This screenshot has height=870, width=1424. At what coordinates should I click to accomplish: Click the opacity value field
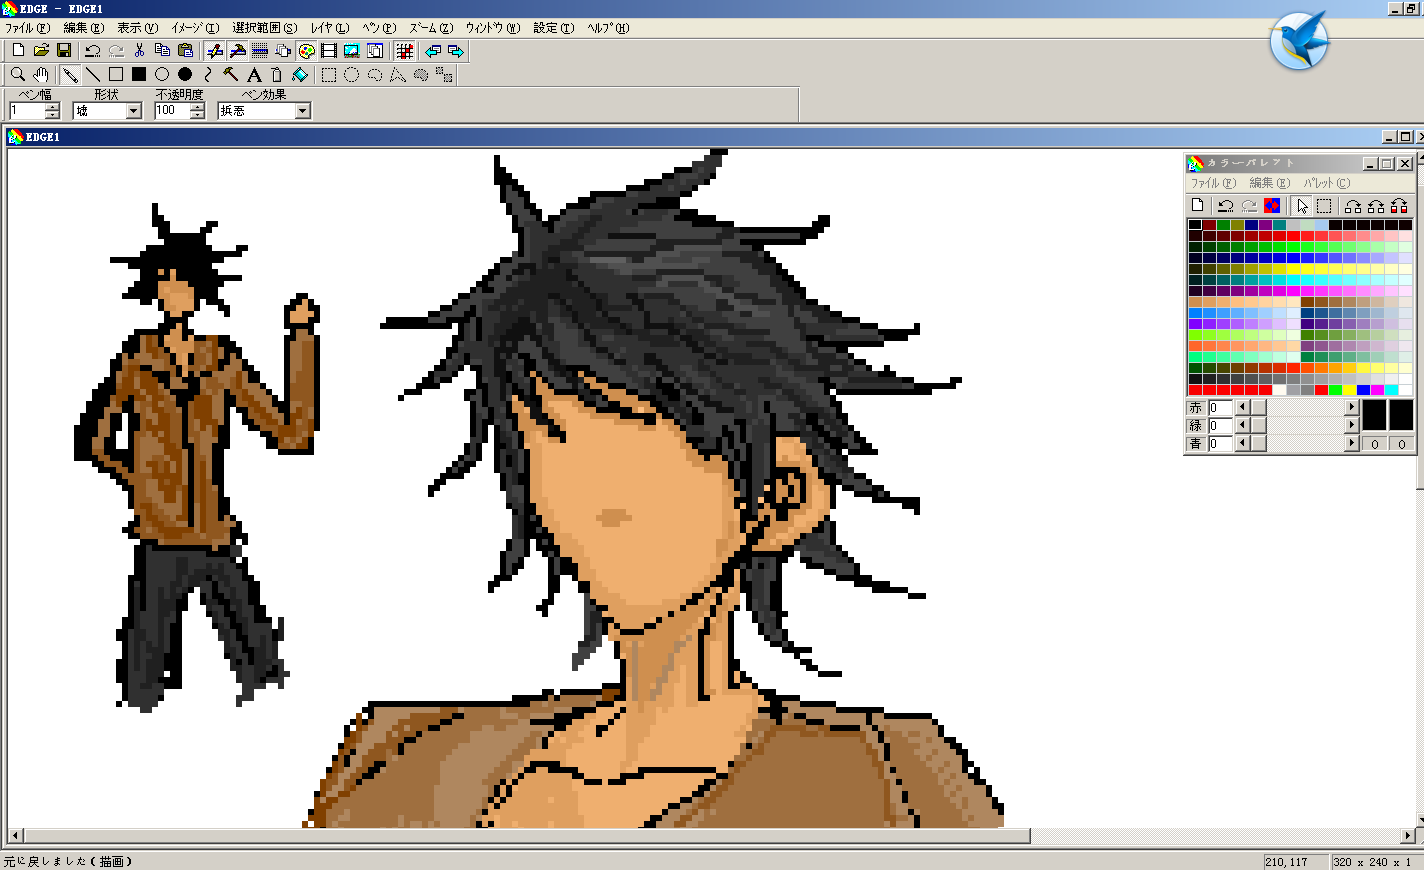pos(171,111)
